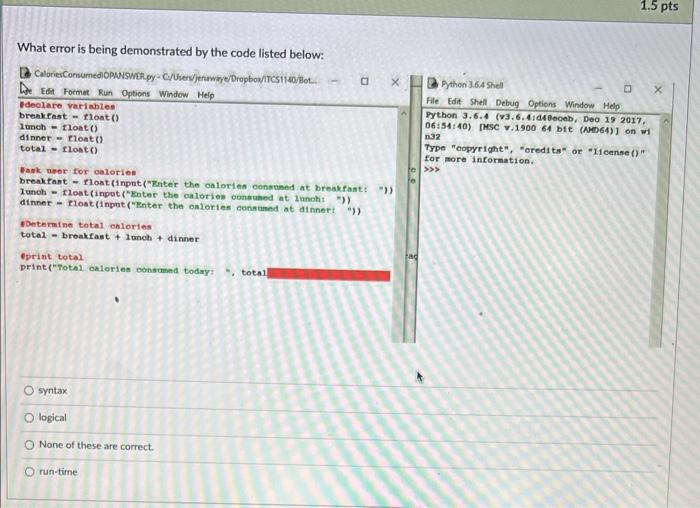
Task: Click the 'dinner = float()' code line
Action: coord(61,138)
